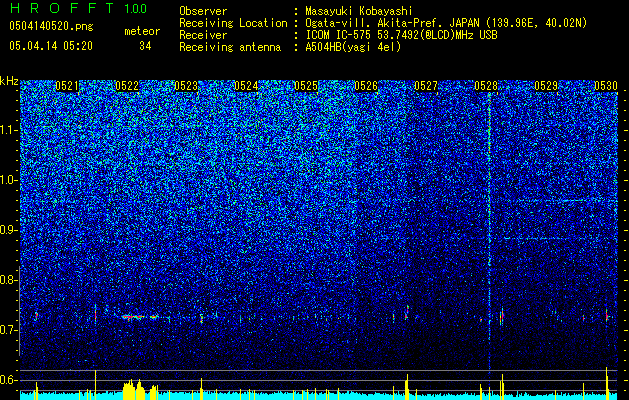Click the meteor label
629x400 pixels.
coord(142,31)
